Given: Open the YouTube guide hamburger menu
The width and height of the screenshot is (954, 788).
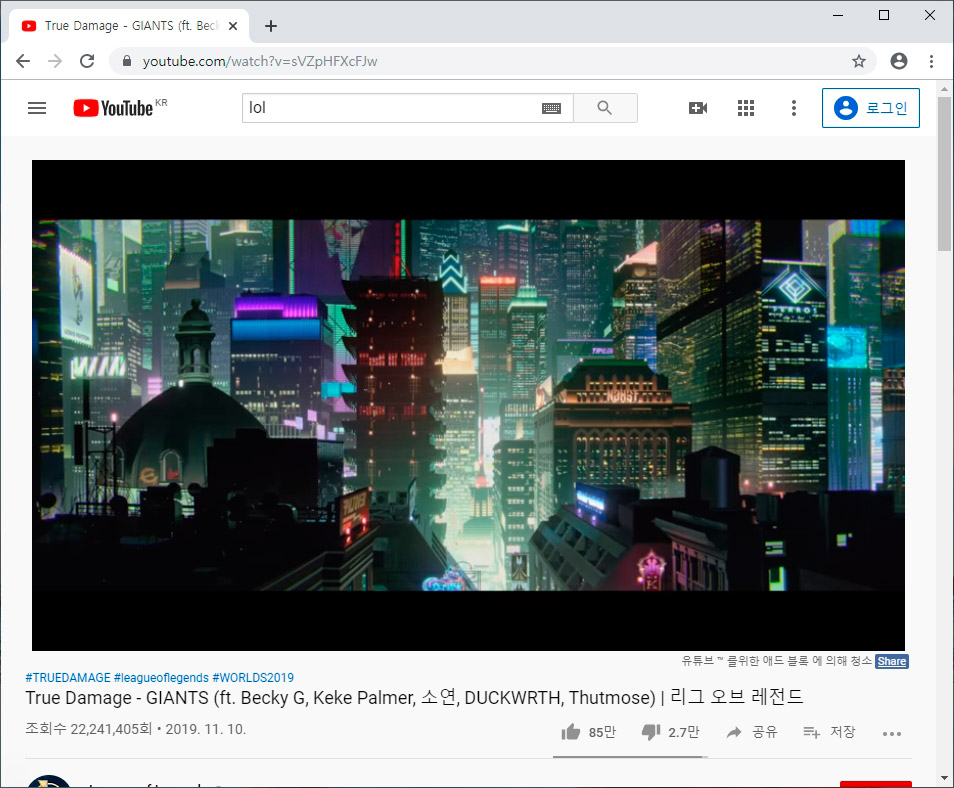Looking at the screenshot, I should (37, 108).
